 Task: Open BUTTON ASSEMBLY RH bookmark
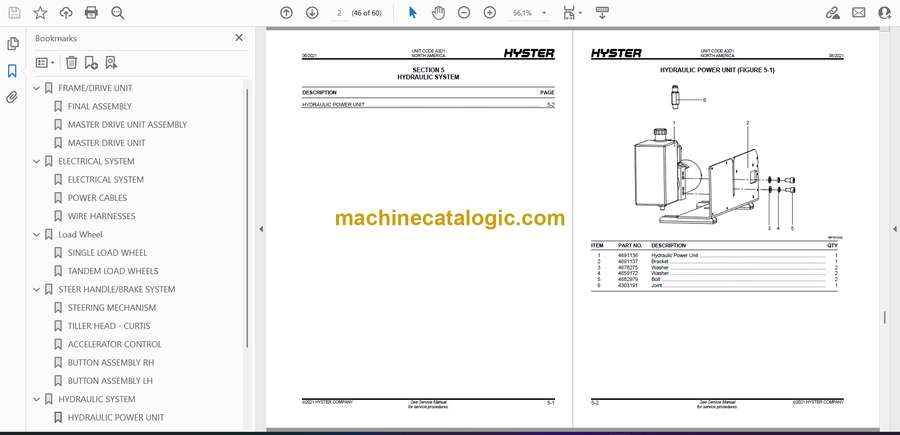tap(111, 363)
